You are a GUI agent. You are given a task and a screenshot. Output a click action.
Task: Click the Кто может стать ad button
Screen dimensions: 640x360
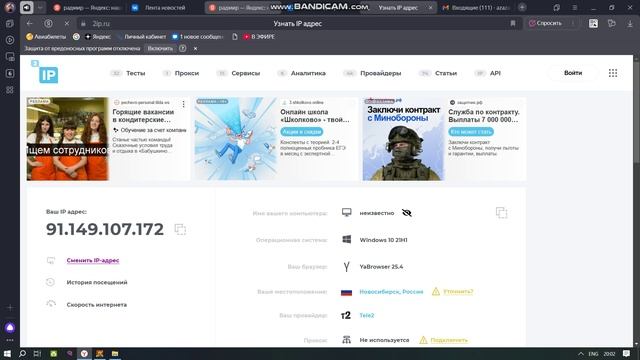[471, 132]
